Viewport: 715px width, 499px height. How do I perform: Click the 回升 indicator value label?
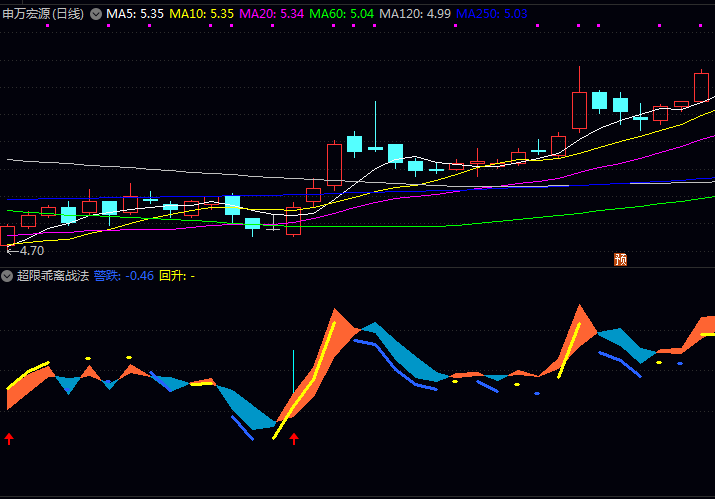(177, 276)
